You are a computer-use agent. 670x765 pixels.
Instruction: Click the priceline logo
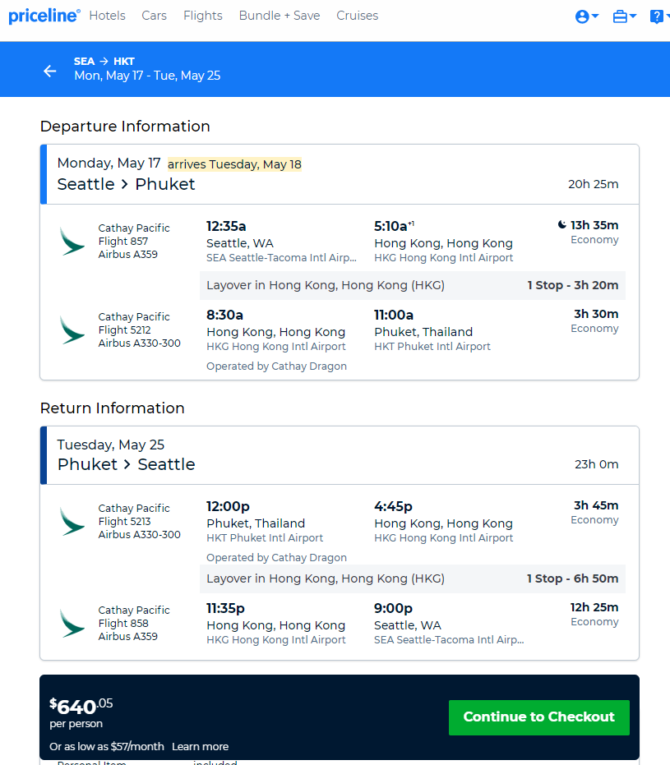pyautogui.click(x=44, y=16)
